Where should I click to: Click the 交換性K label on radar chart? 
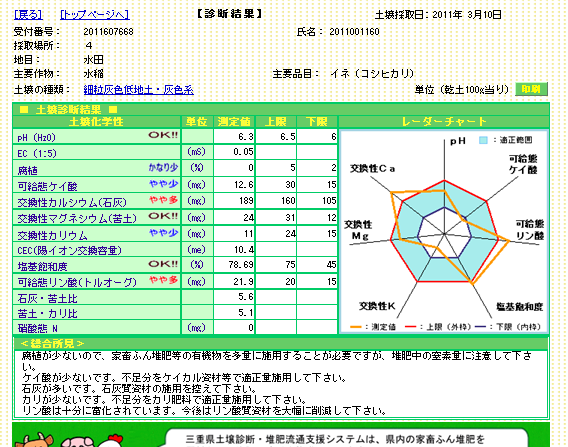(x=377, y=306)
